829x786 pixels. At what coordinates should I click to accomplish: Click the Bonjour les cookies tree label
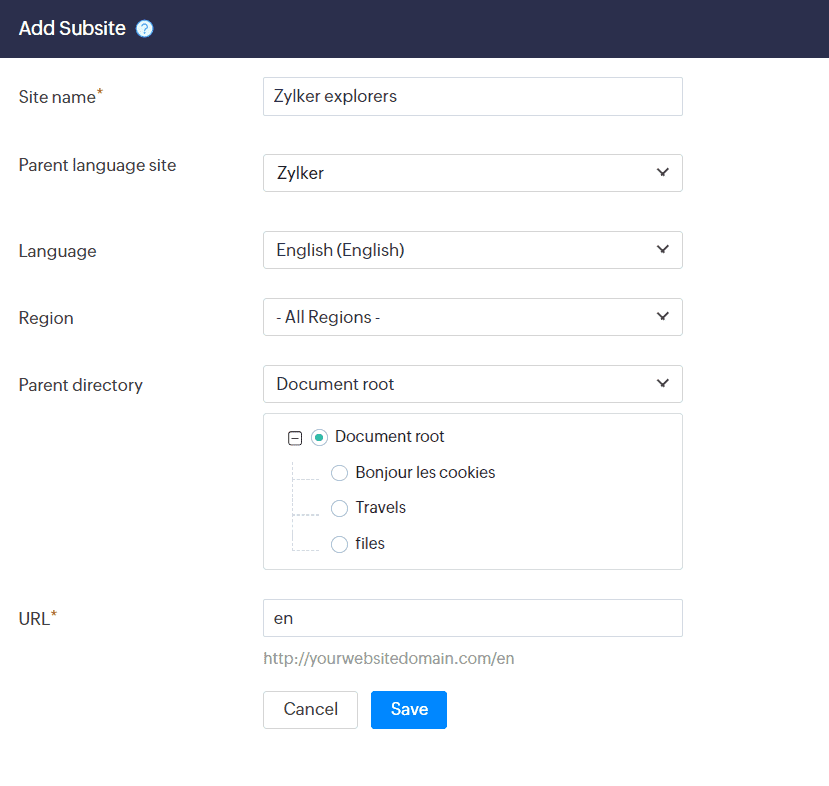[425, 472]
